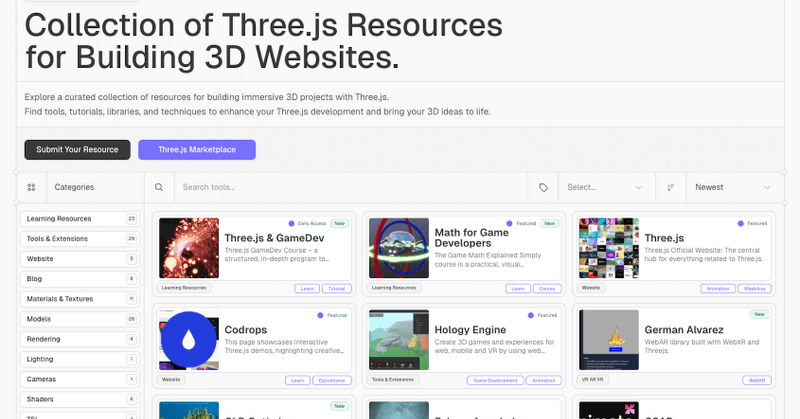
Task: Click Featured badge on Hology Engine card
Action: 542,315
